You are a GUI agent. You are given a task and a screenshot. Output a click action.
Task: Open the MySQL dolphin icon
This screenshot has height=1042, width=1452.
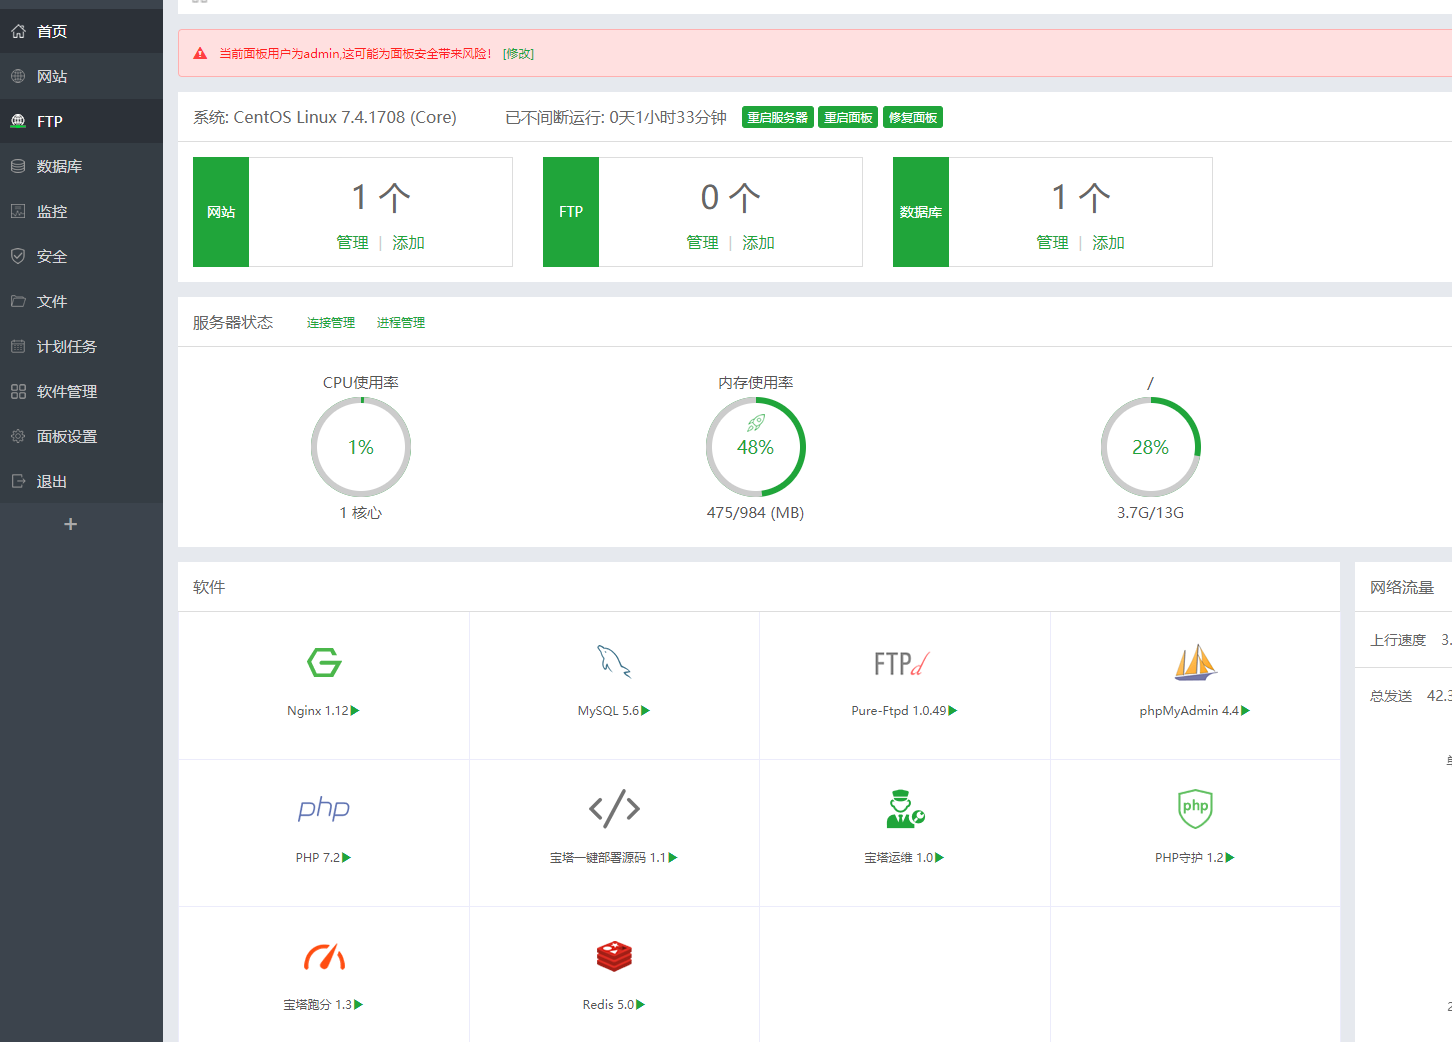click(x=614, y=661)
